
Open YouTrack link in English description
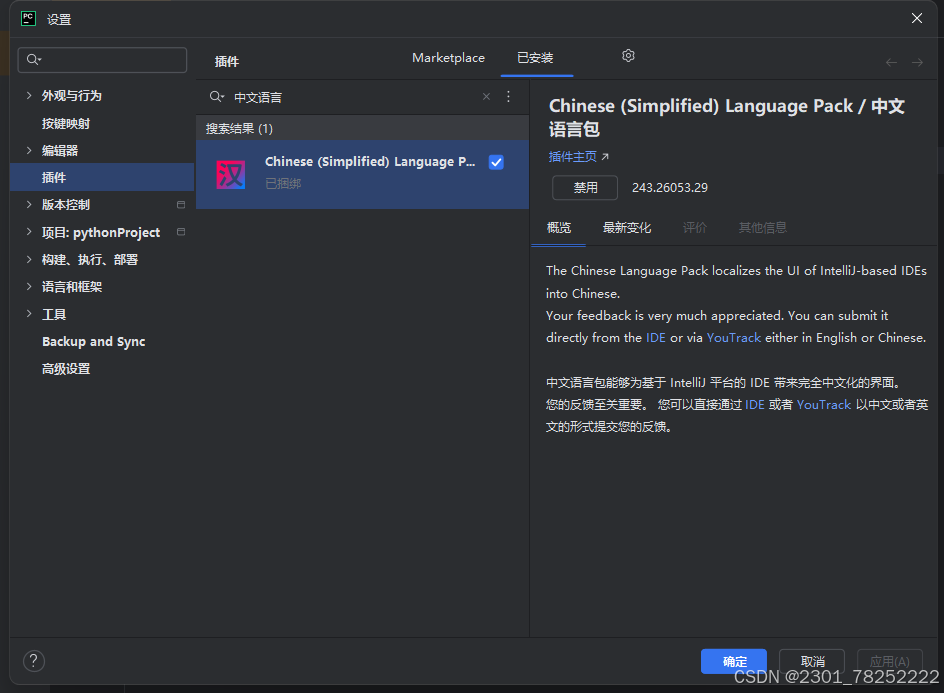coord(734,338)
